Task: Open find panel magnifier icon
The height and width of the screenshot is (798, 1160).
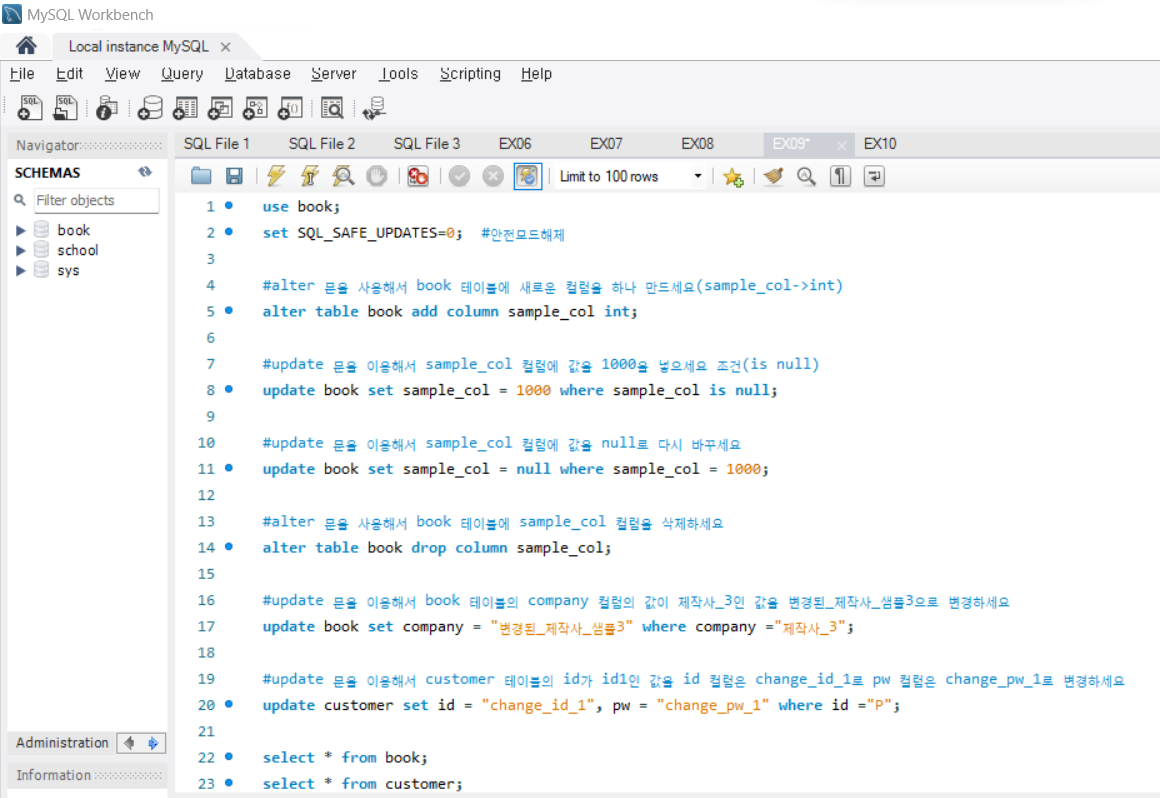Action: (x=806, y=176)
